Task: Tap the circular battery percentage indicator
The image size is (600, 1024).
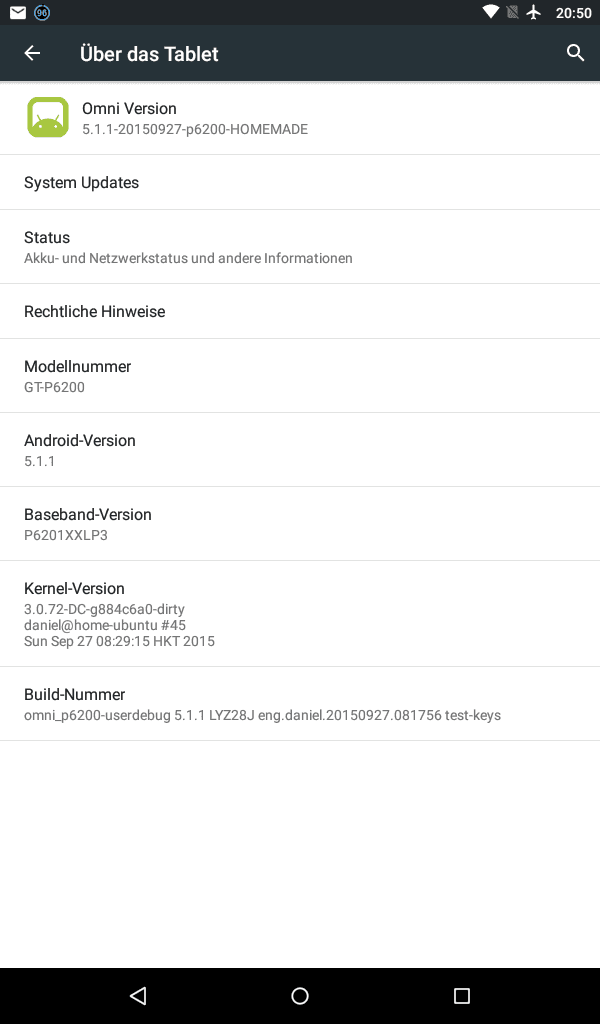Action: (x=42, y=12)
